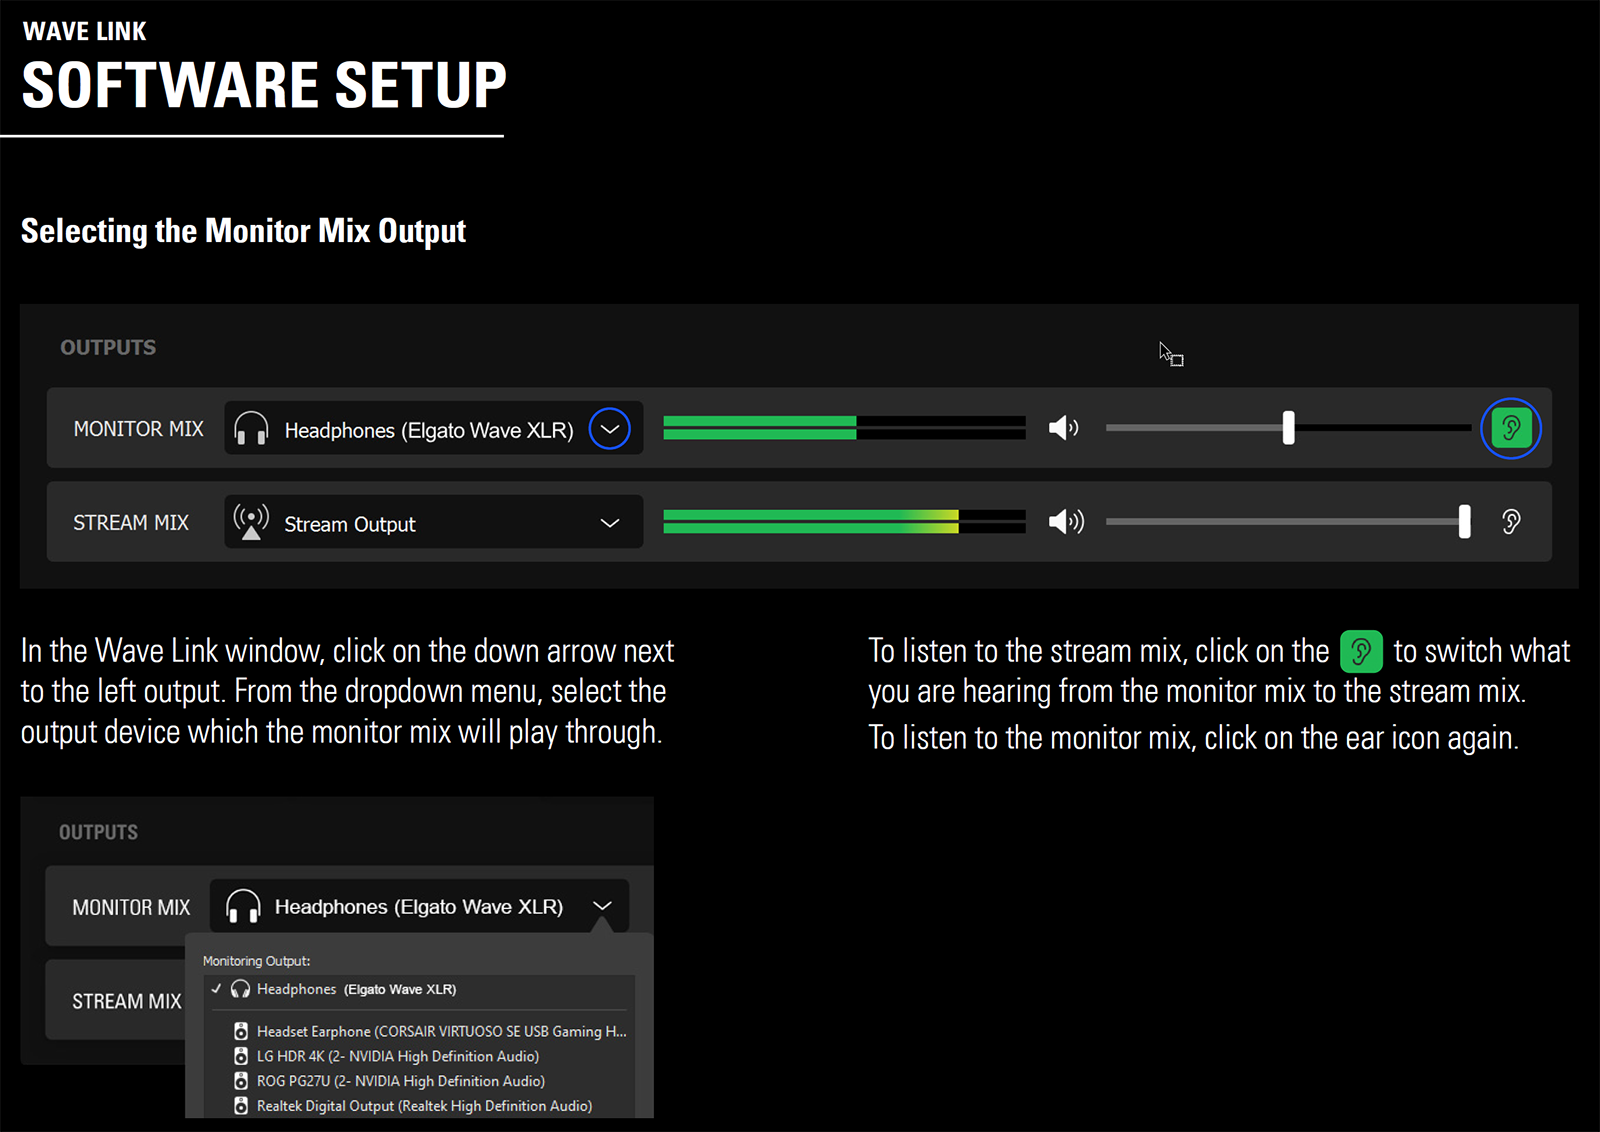Select Realtek Digital Output device
This screenshot has height=1132, width=1600.
[420, 1106]
